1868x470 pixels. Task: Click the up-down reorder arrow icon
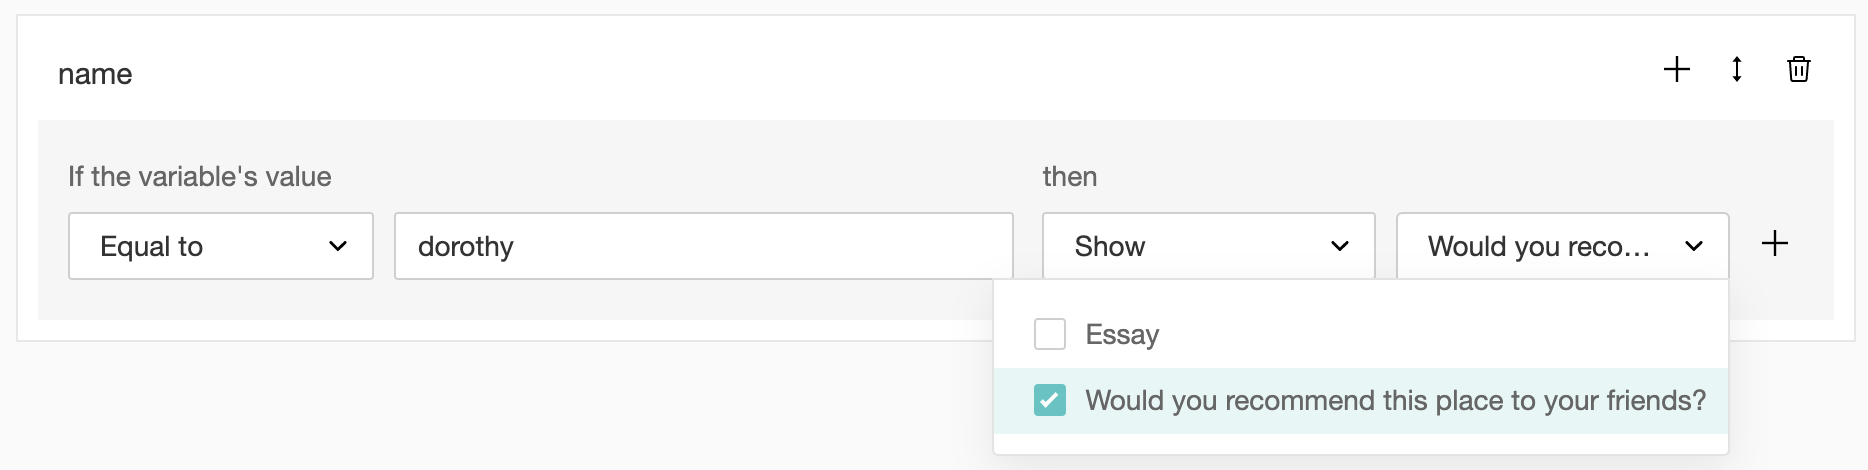pyautogui.click(x=1737, y=69)
